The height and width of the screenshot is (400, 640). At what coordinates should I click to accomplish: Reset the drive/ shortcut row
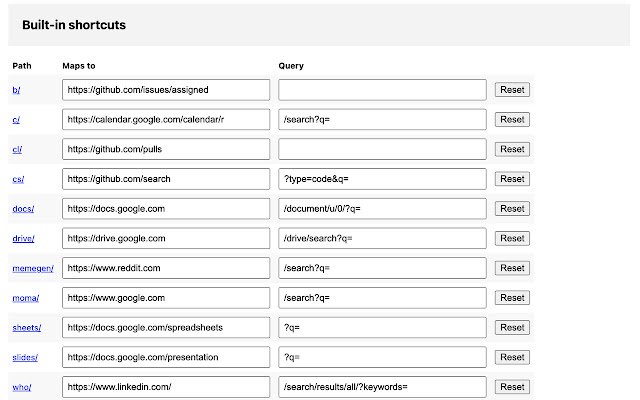coord(512,238)
